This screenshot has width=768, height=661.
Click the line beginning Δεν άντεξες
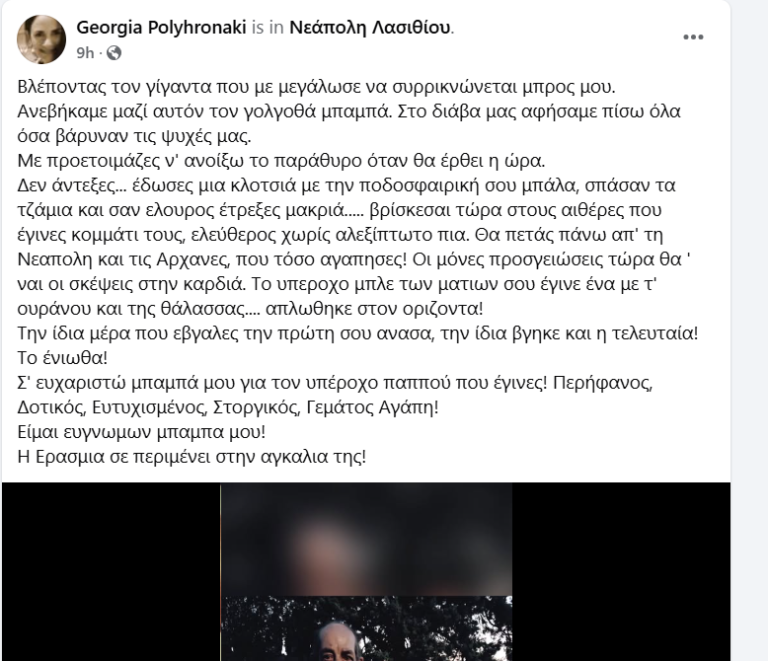pyautogui.click(x=346, y=185)
